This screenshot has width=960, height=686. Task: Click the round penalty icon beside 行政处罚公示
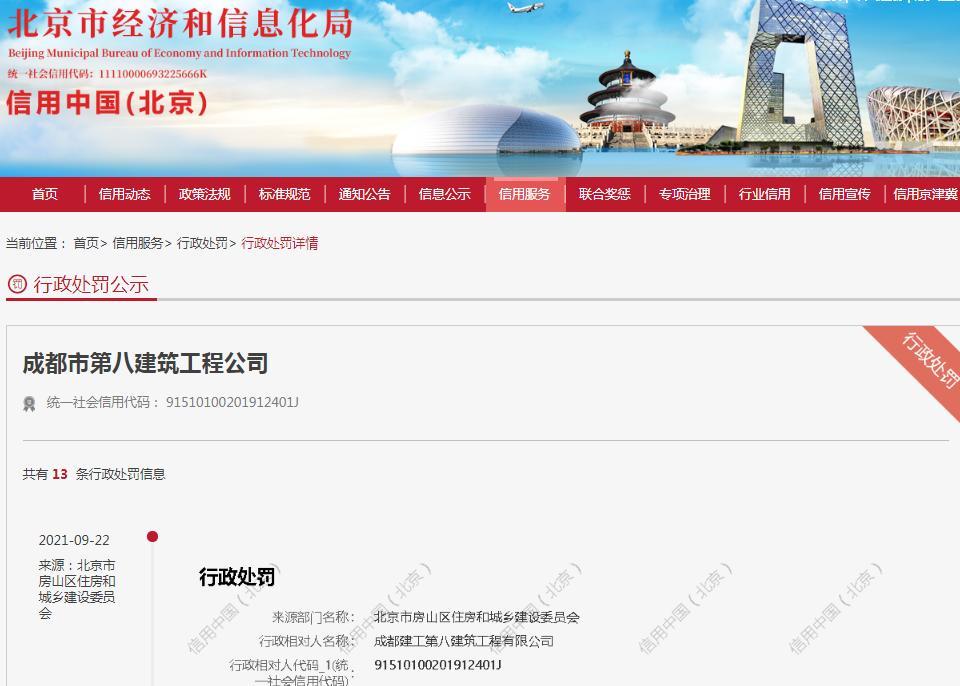pos(17,285)
